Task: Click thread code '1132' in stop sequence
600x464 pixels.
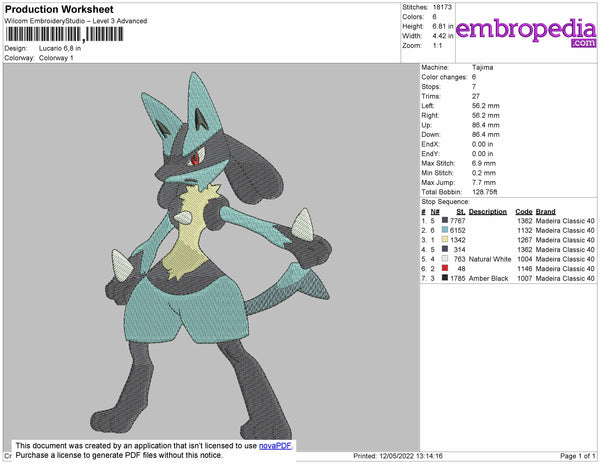Action: point(525,230)
